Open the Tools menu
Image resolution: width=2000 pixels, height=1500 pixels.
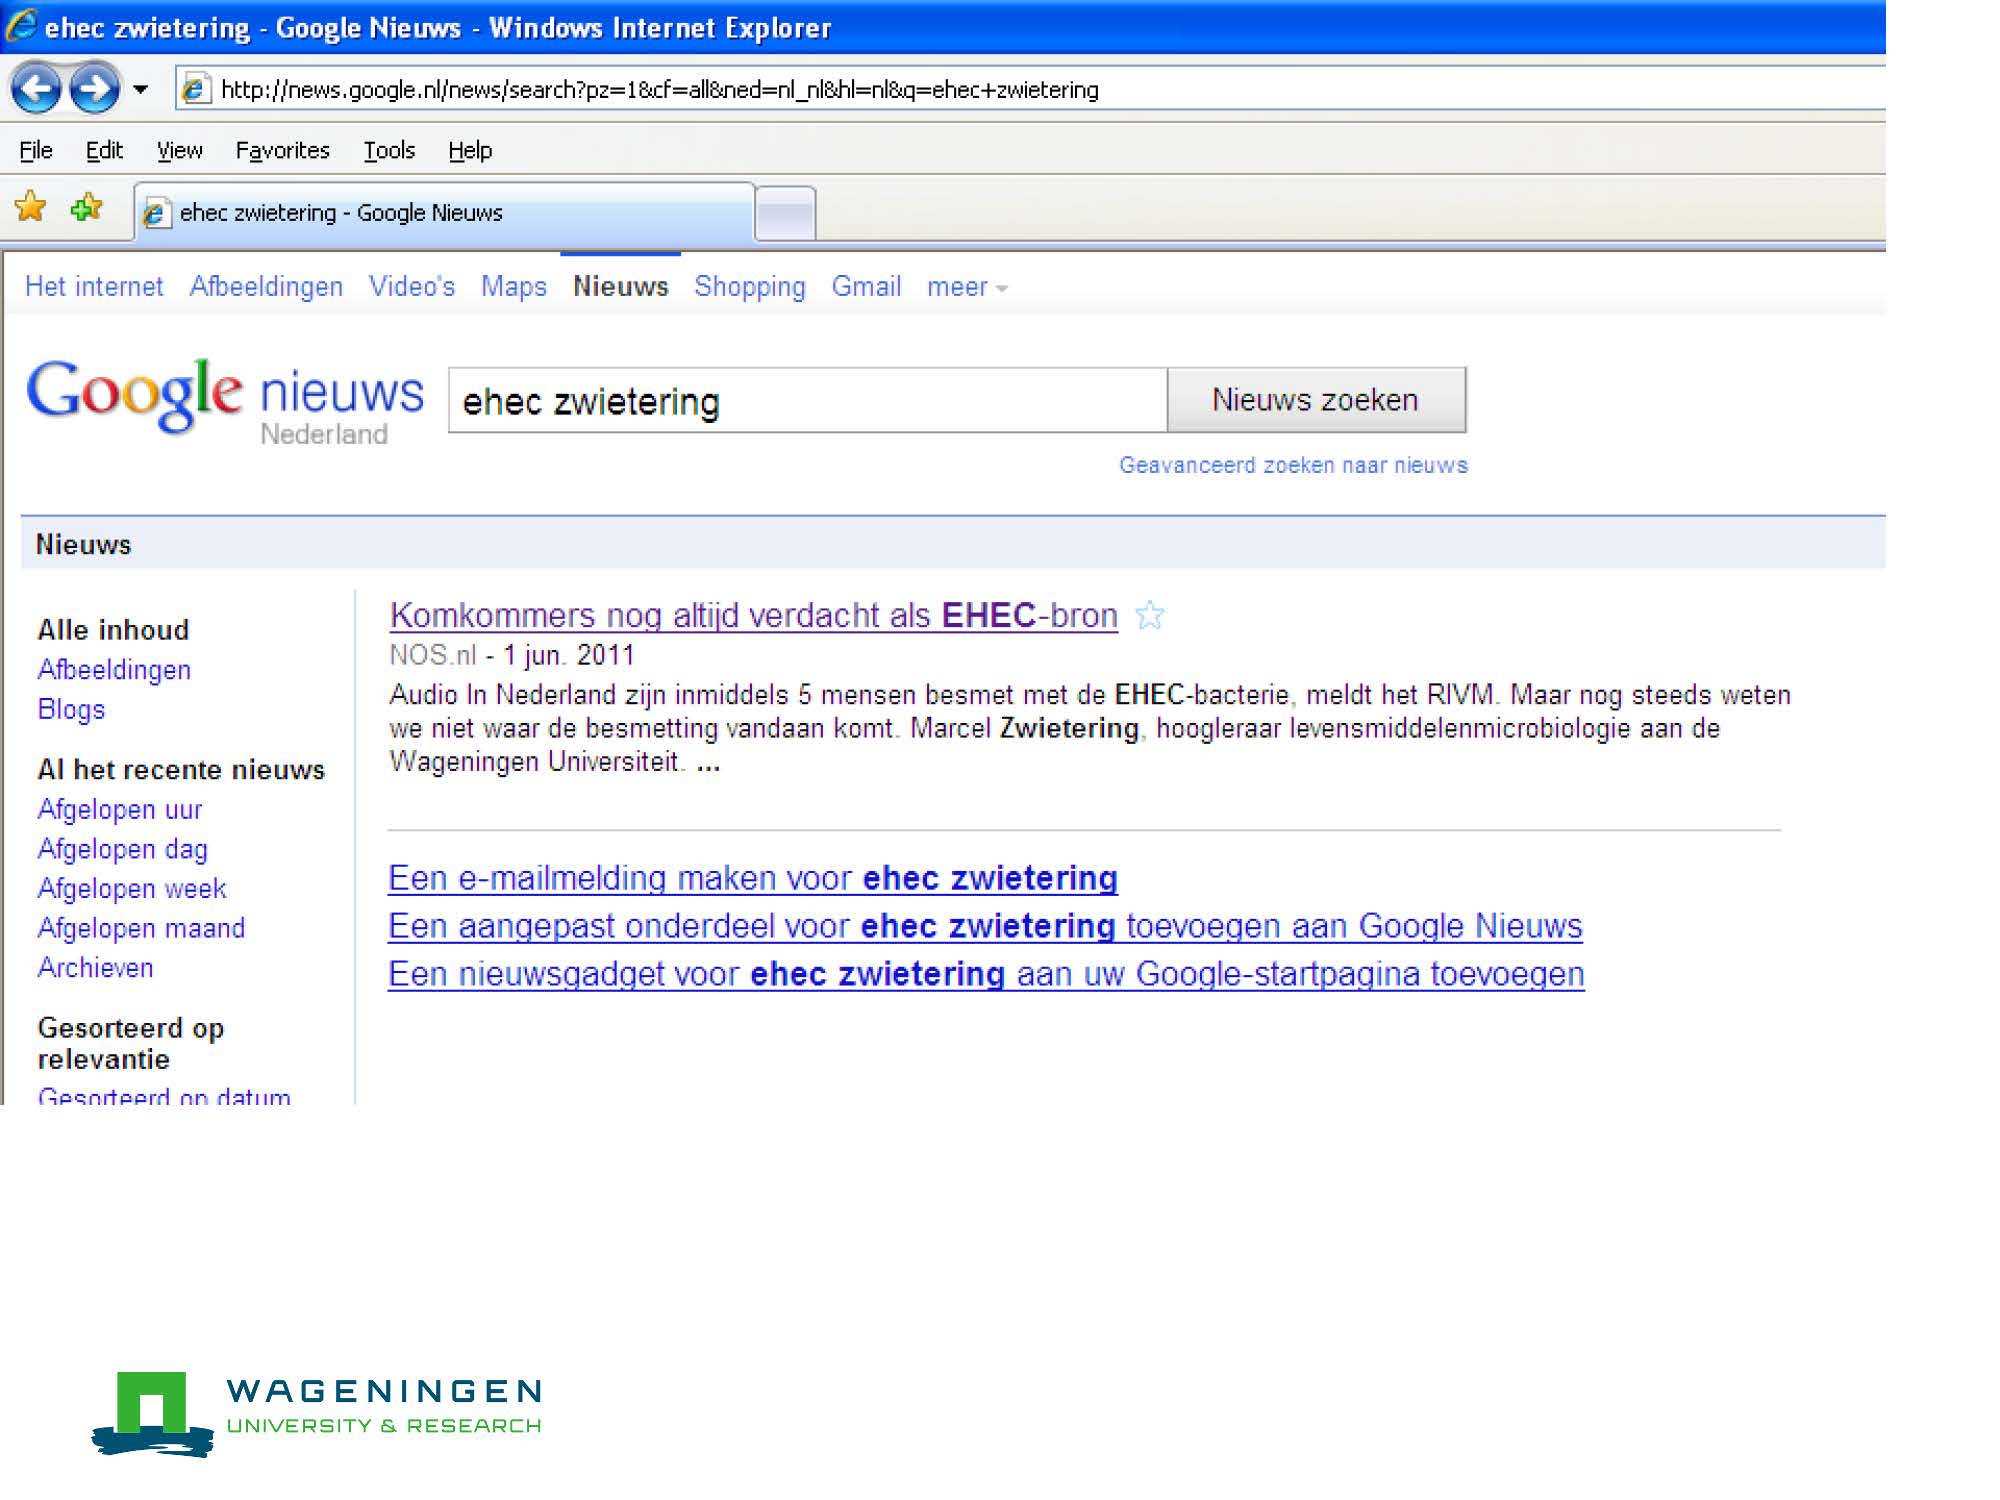(x=389, y=151)
